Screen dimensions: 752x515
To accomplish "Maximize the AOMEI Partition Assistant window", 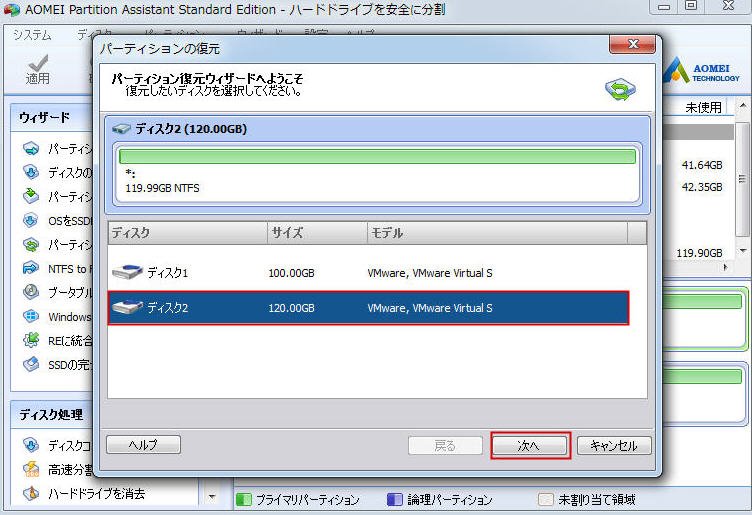I will coord(691,6).
